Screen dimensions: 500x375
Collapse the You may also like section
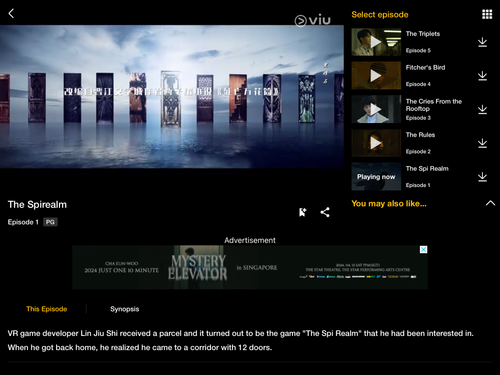pyautogui.click(x=490, y=203)
